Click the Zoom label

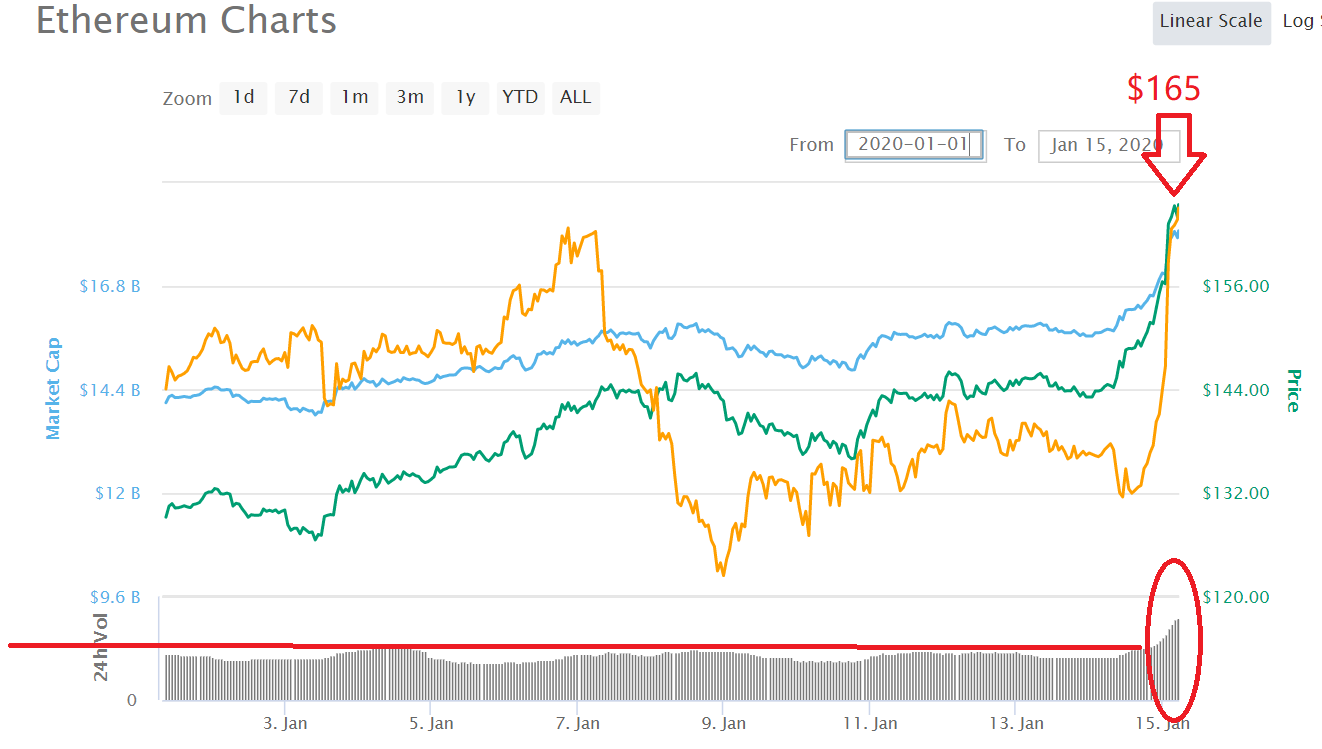(x=187, y=99)
